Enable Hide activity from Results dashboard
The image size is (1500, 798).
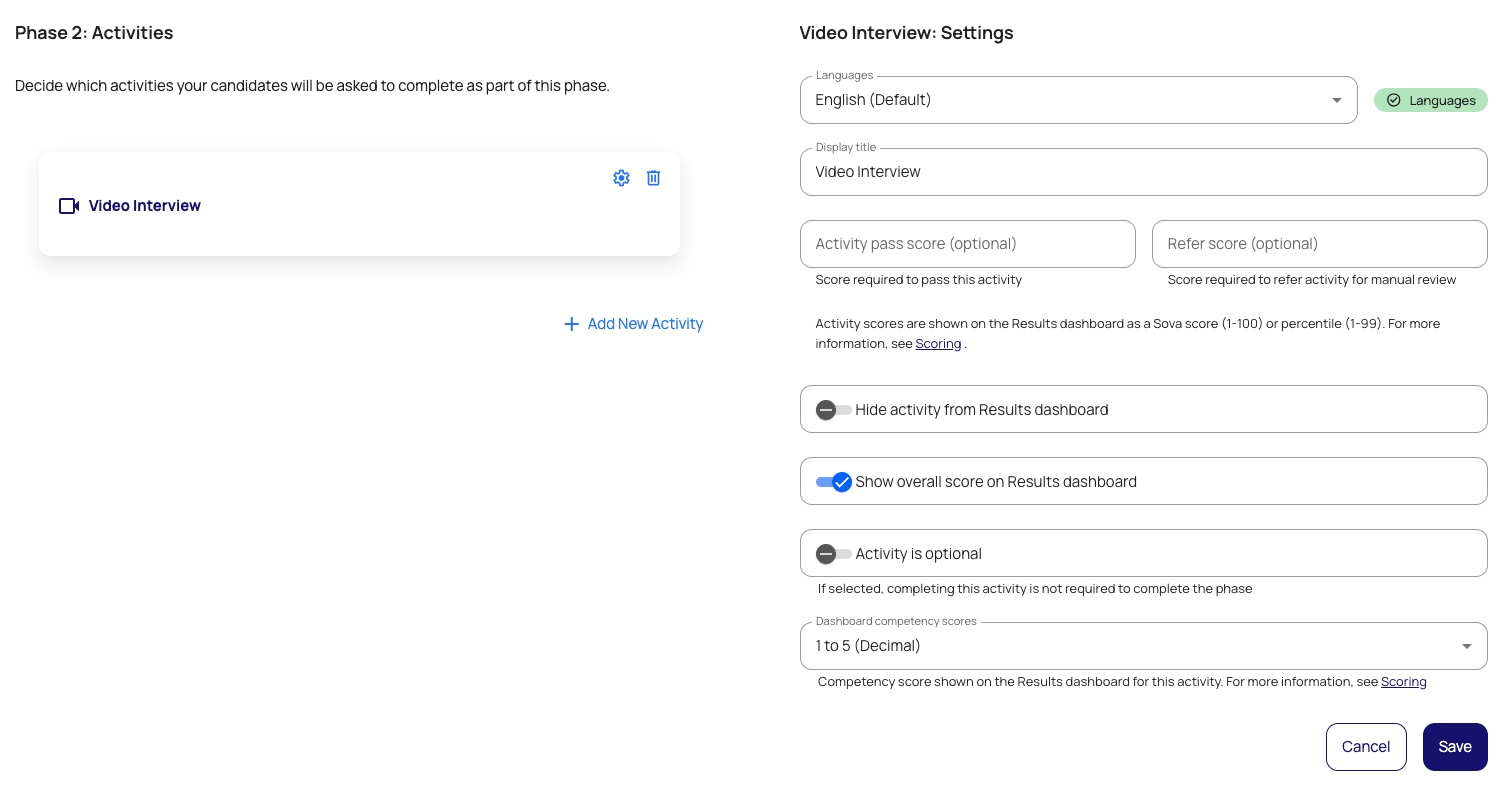[x=833, y=410]
